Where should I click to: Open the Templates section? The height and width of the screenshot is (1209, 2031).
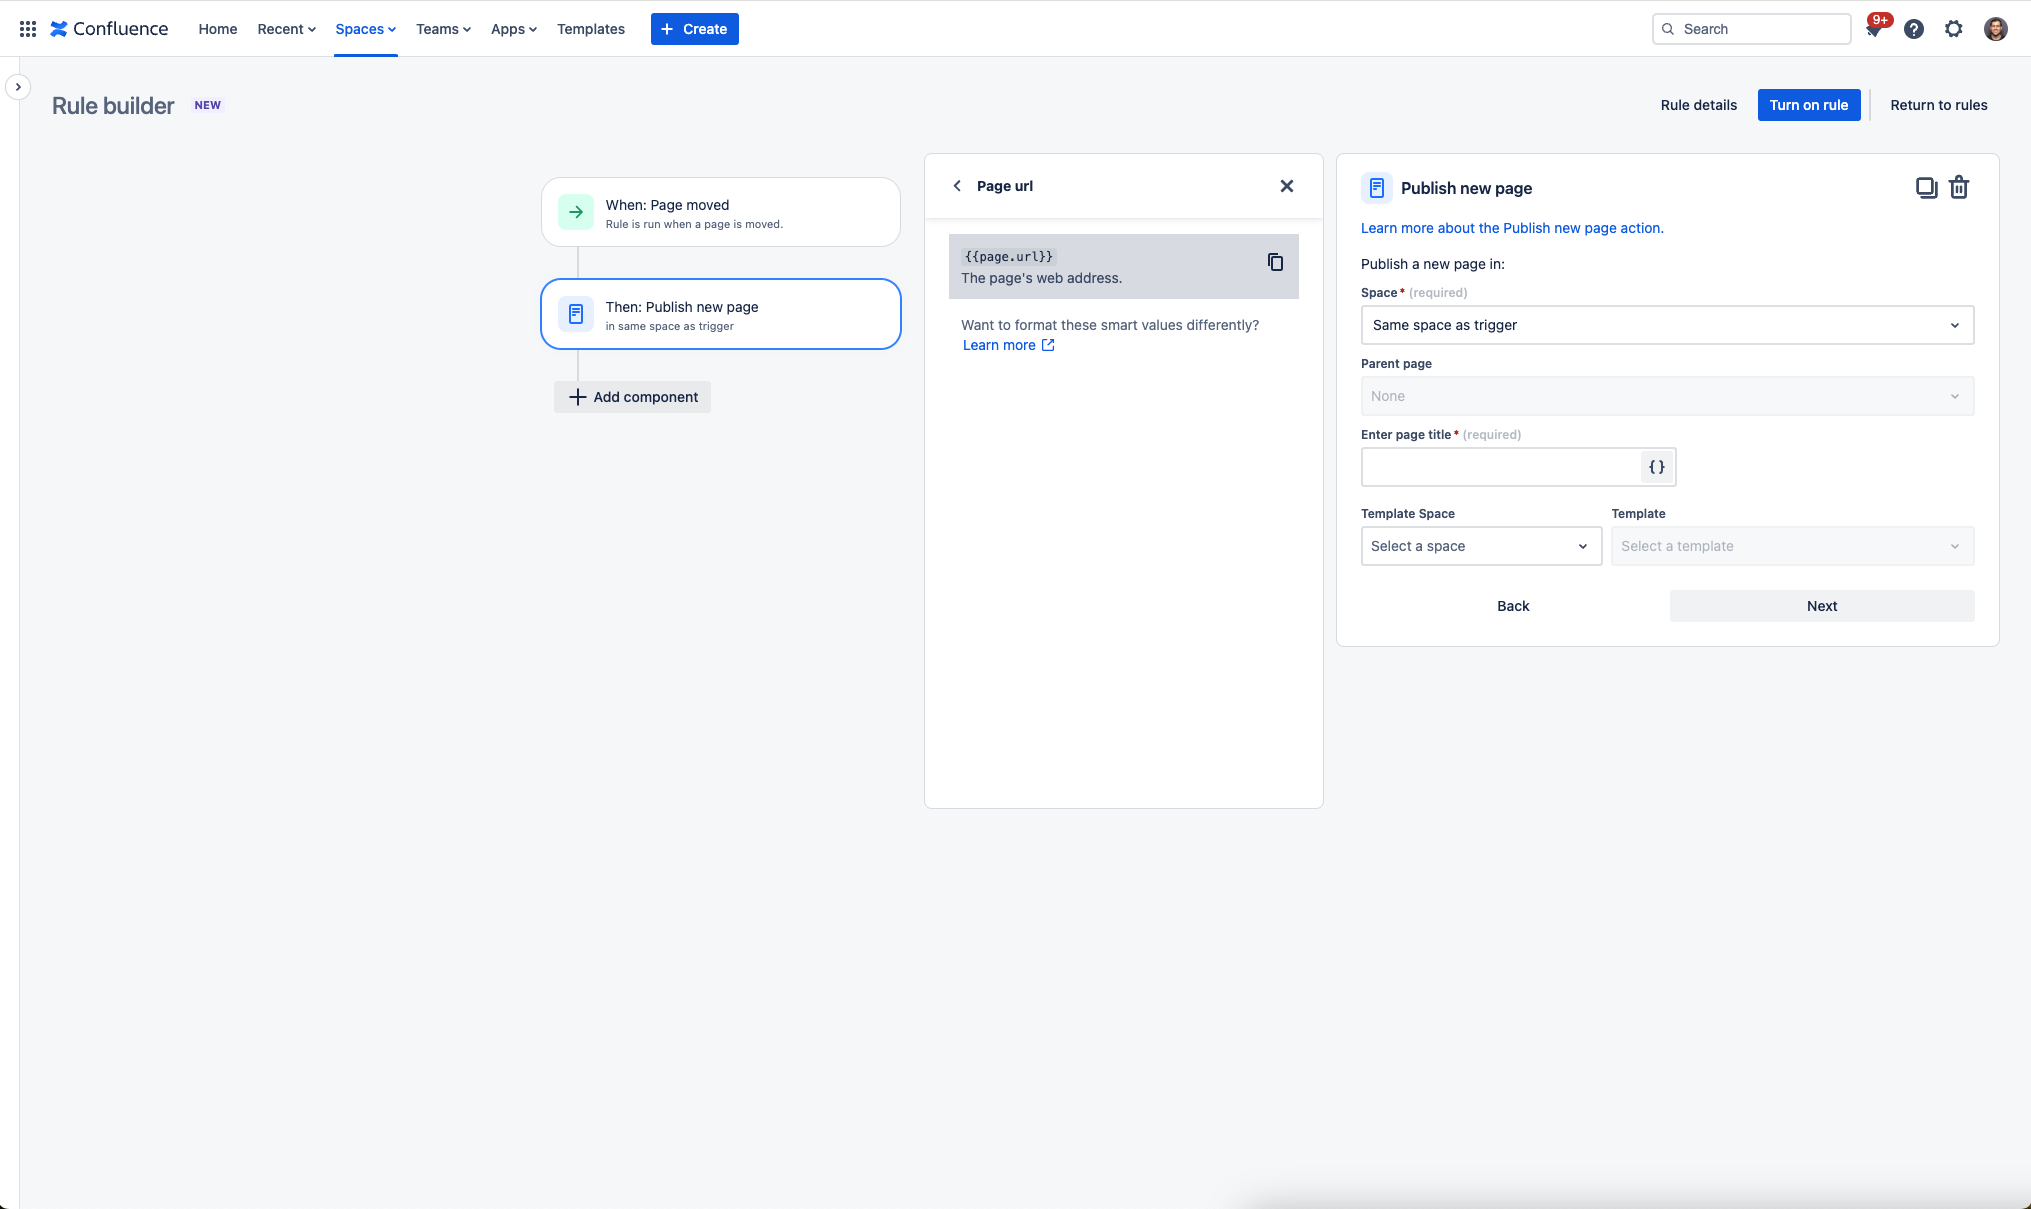tap(590, 28)
